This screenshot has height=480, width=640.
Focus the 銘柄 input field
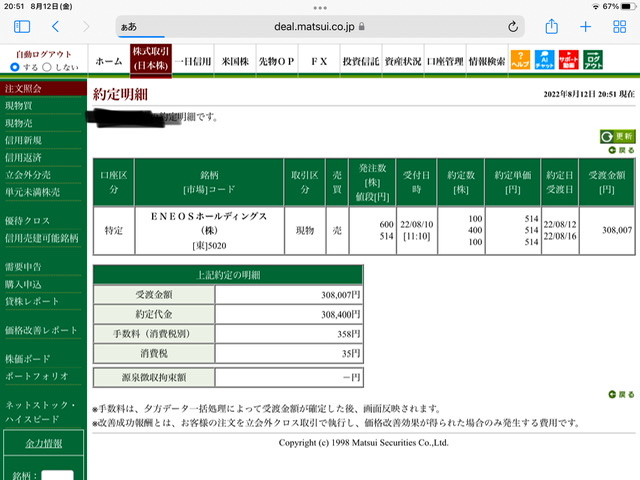58,475
